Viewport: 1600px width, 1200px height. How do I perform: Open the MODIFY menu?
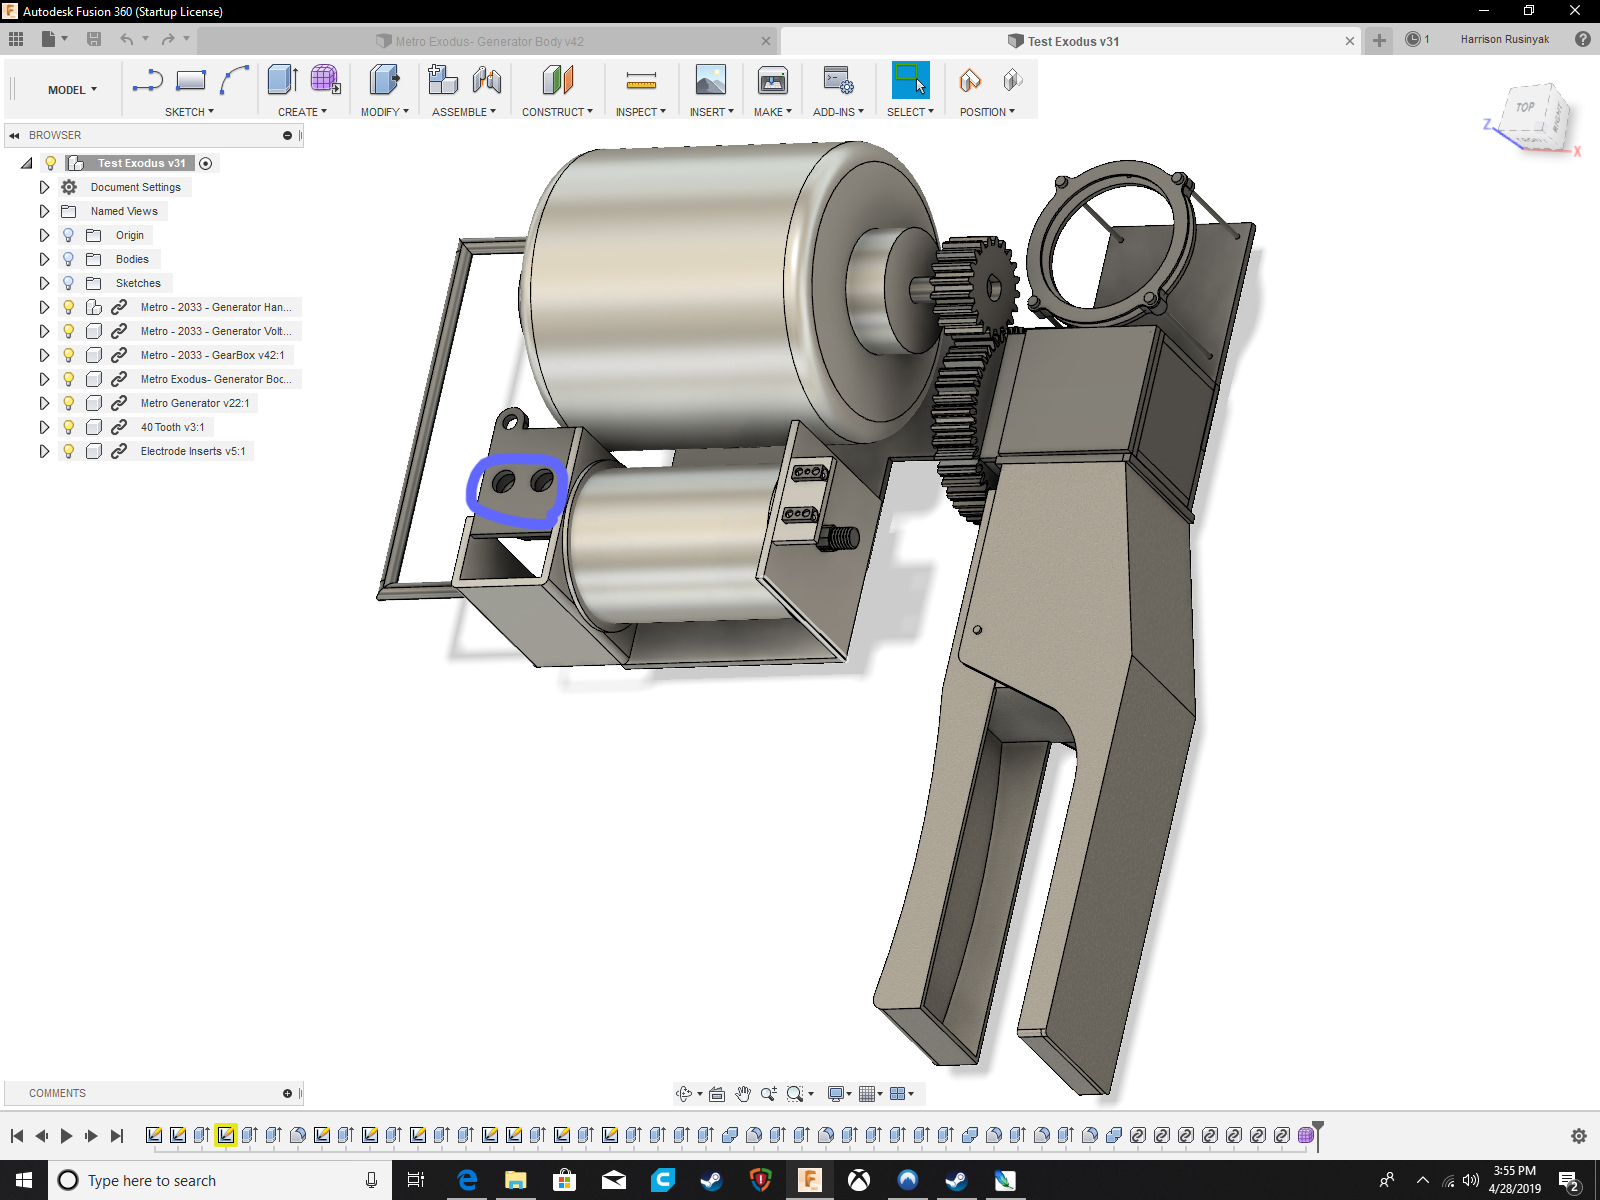click(385, 112)
